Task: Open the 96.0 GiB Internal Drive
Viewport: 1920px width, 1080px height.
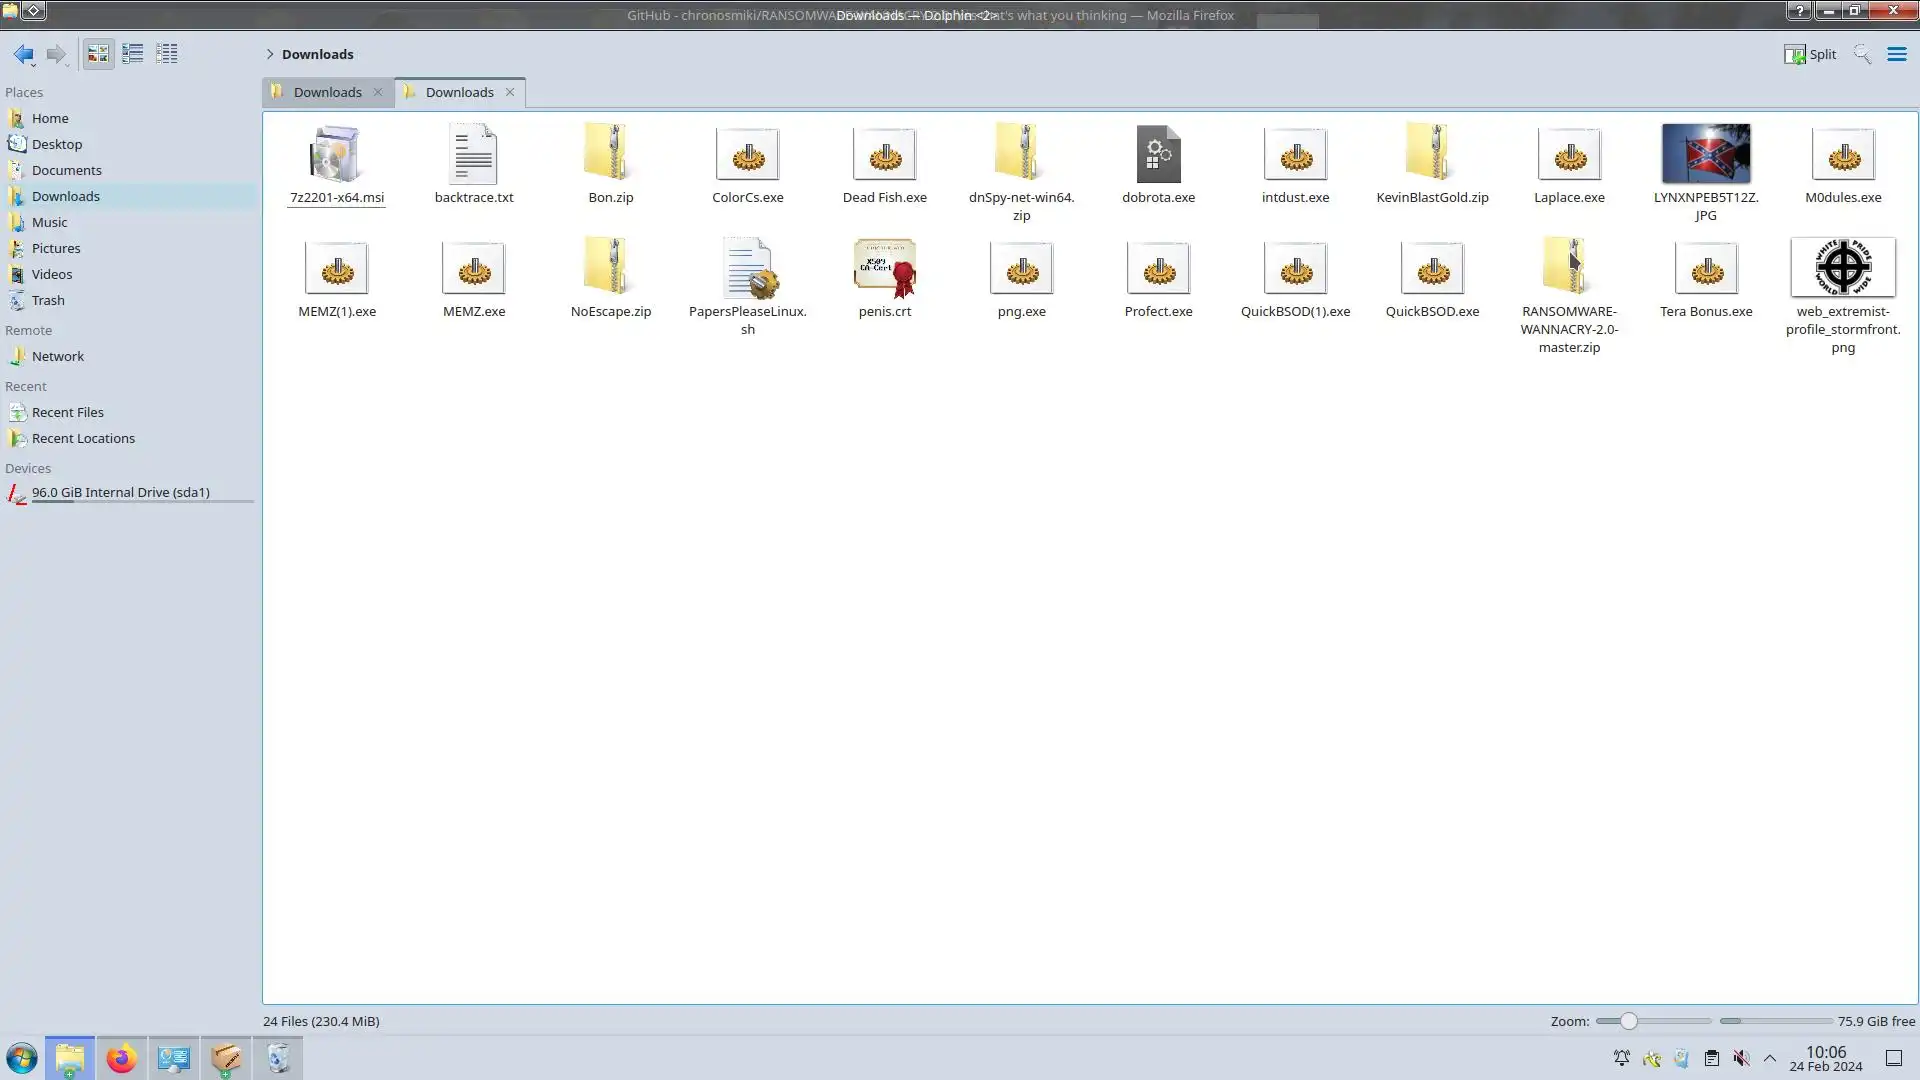Action: [120, 492]
